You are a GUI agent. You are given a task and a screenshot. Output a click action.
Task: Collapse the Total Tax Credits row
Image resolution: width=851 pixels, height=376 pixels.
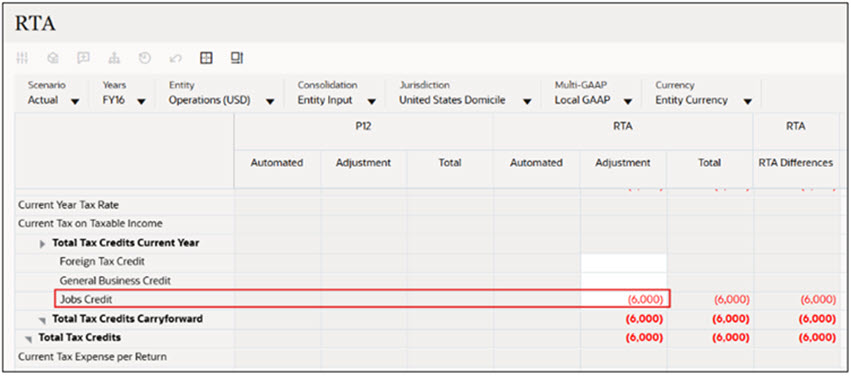pyautogui.click(x=29, y=339)
